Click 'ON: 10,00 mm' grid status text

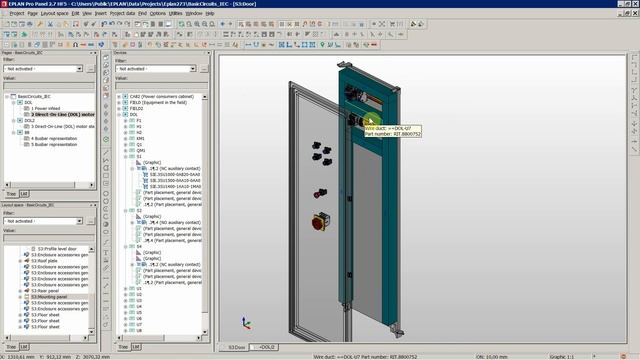pos(491,357)
